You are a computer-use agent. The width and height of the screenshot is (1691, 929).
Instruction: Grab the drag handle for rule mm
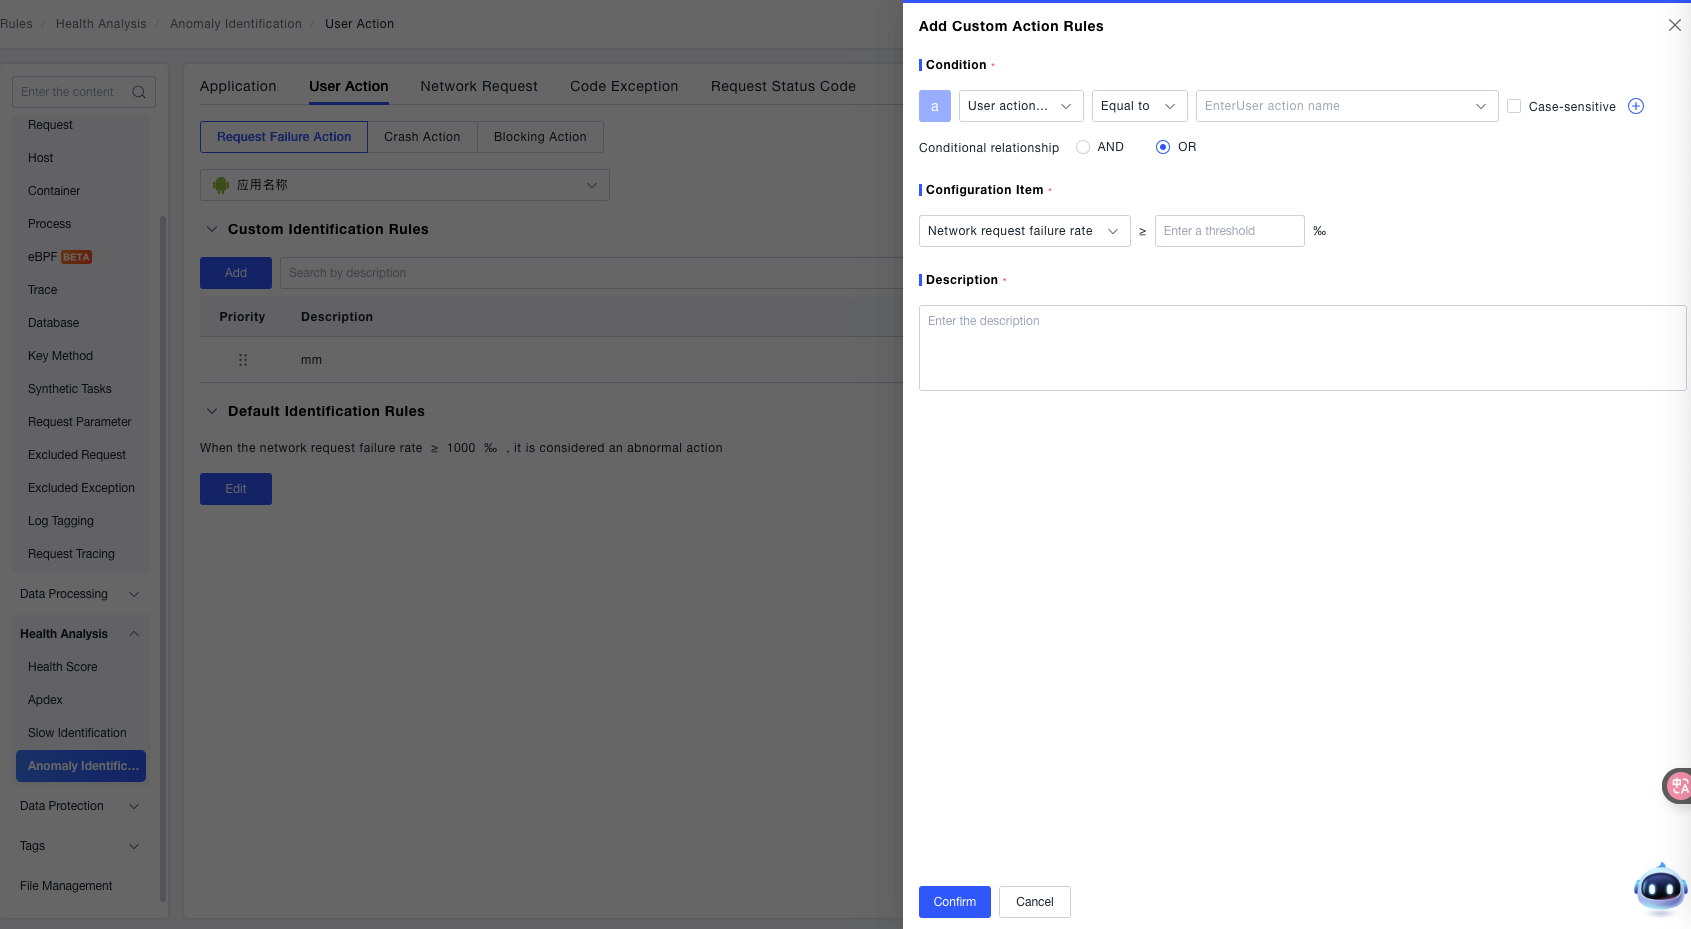[x=243, y=360]
